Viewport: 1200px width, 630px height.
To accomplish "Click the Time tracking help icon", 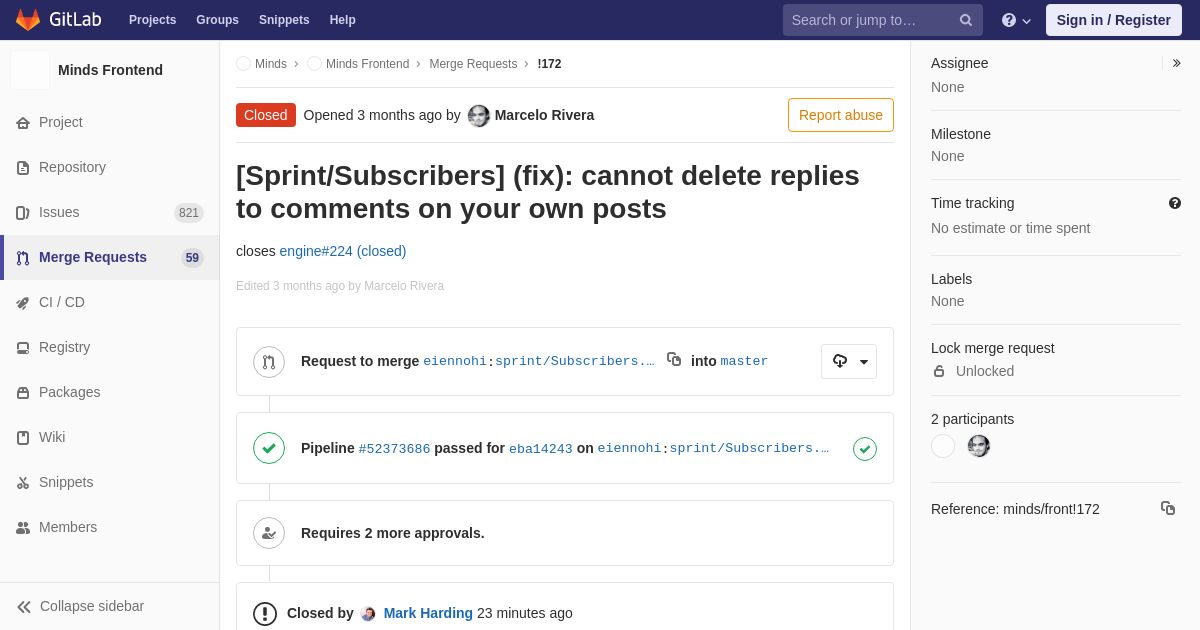I will click(x=1175, y=203).
